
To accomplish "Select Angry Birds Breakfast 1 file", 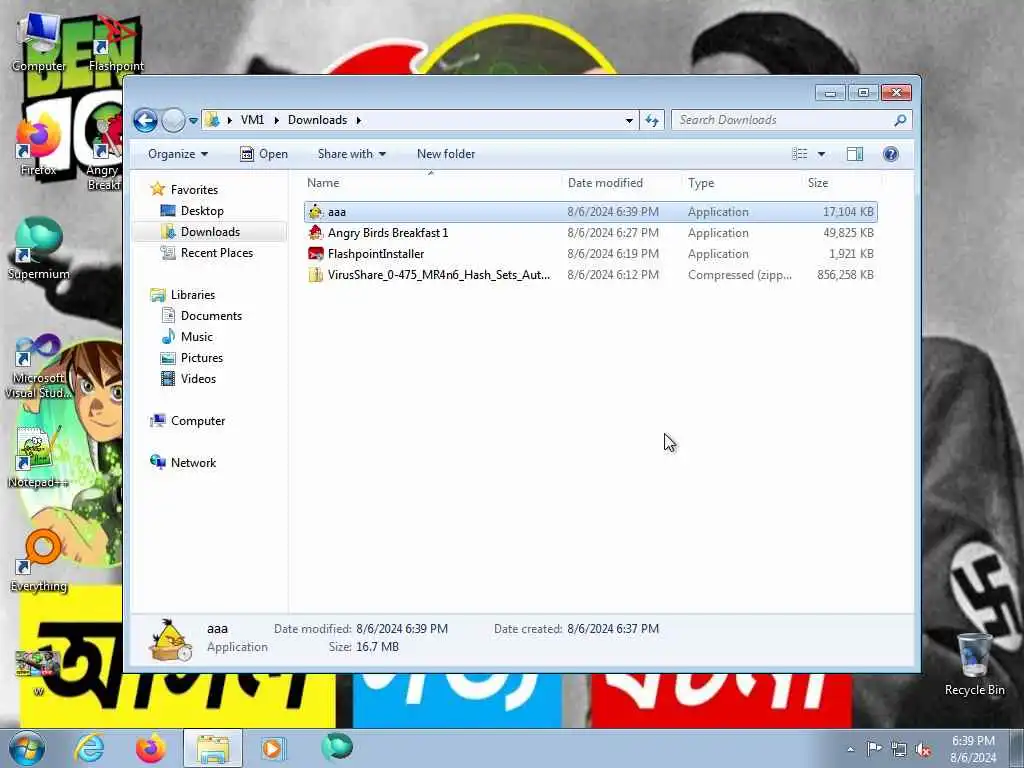I will pos(590,232).
